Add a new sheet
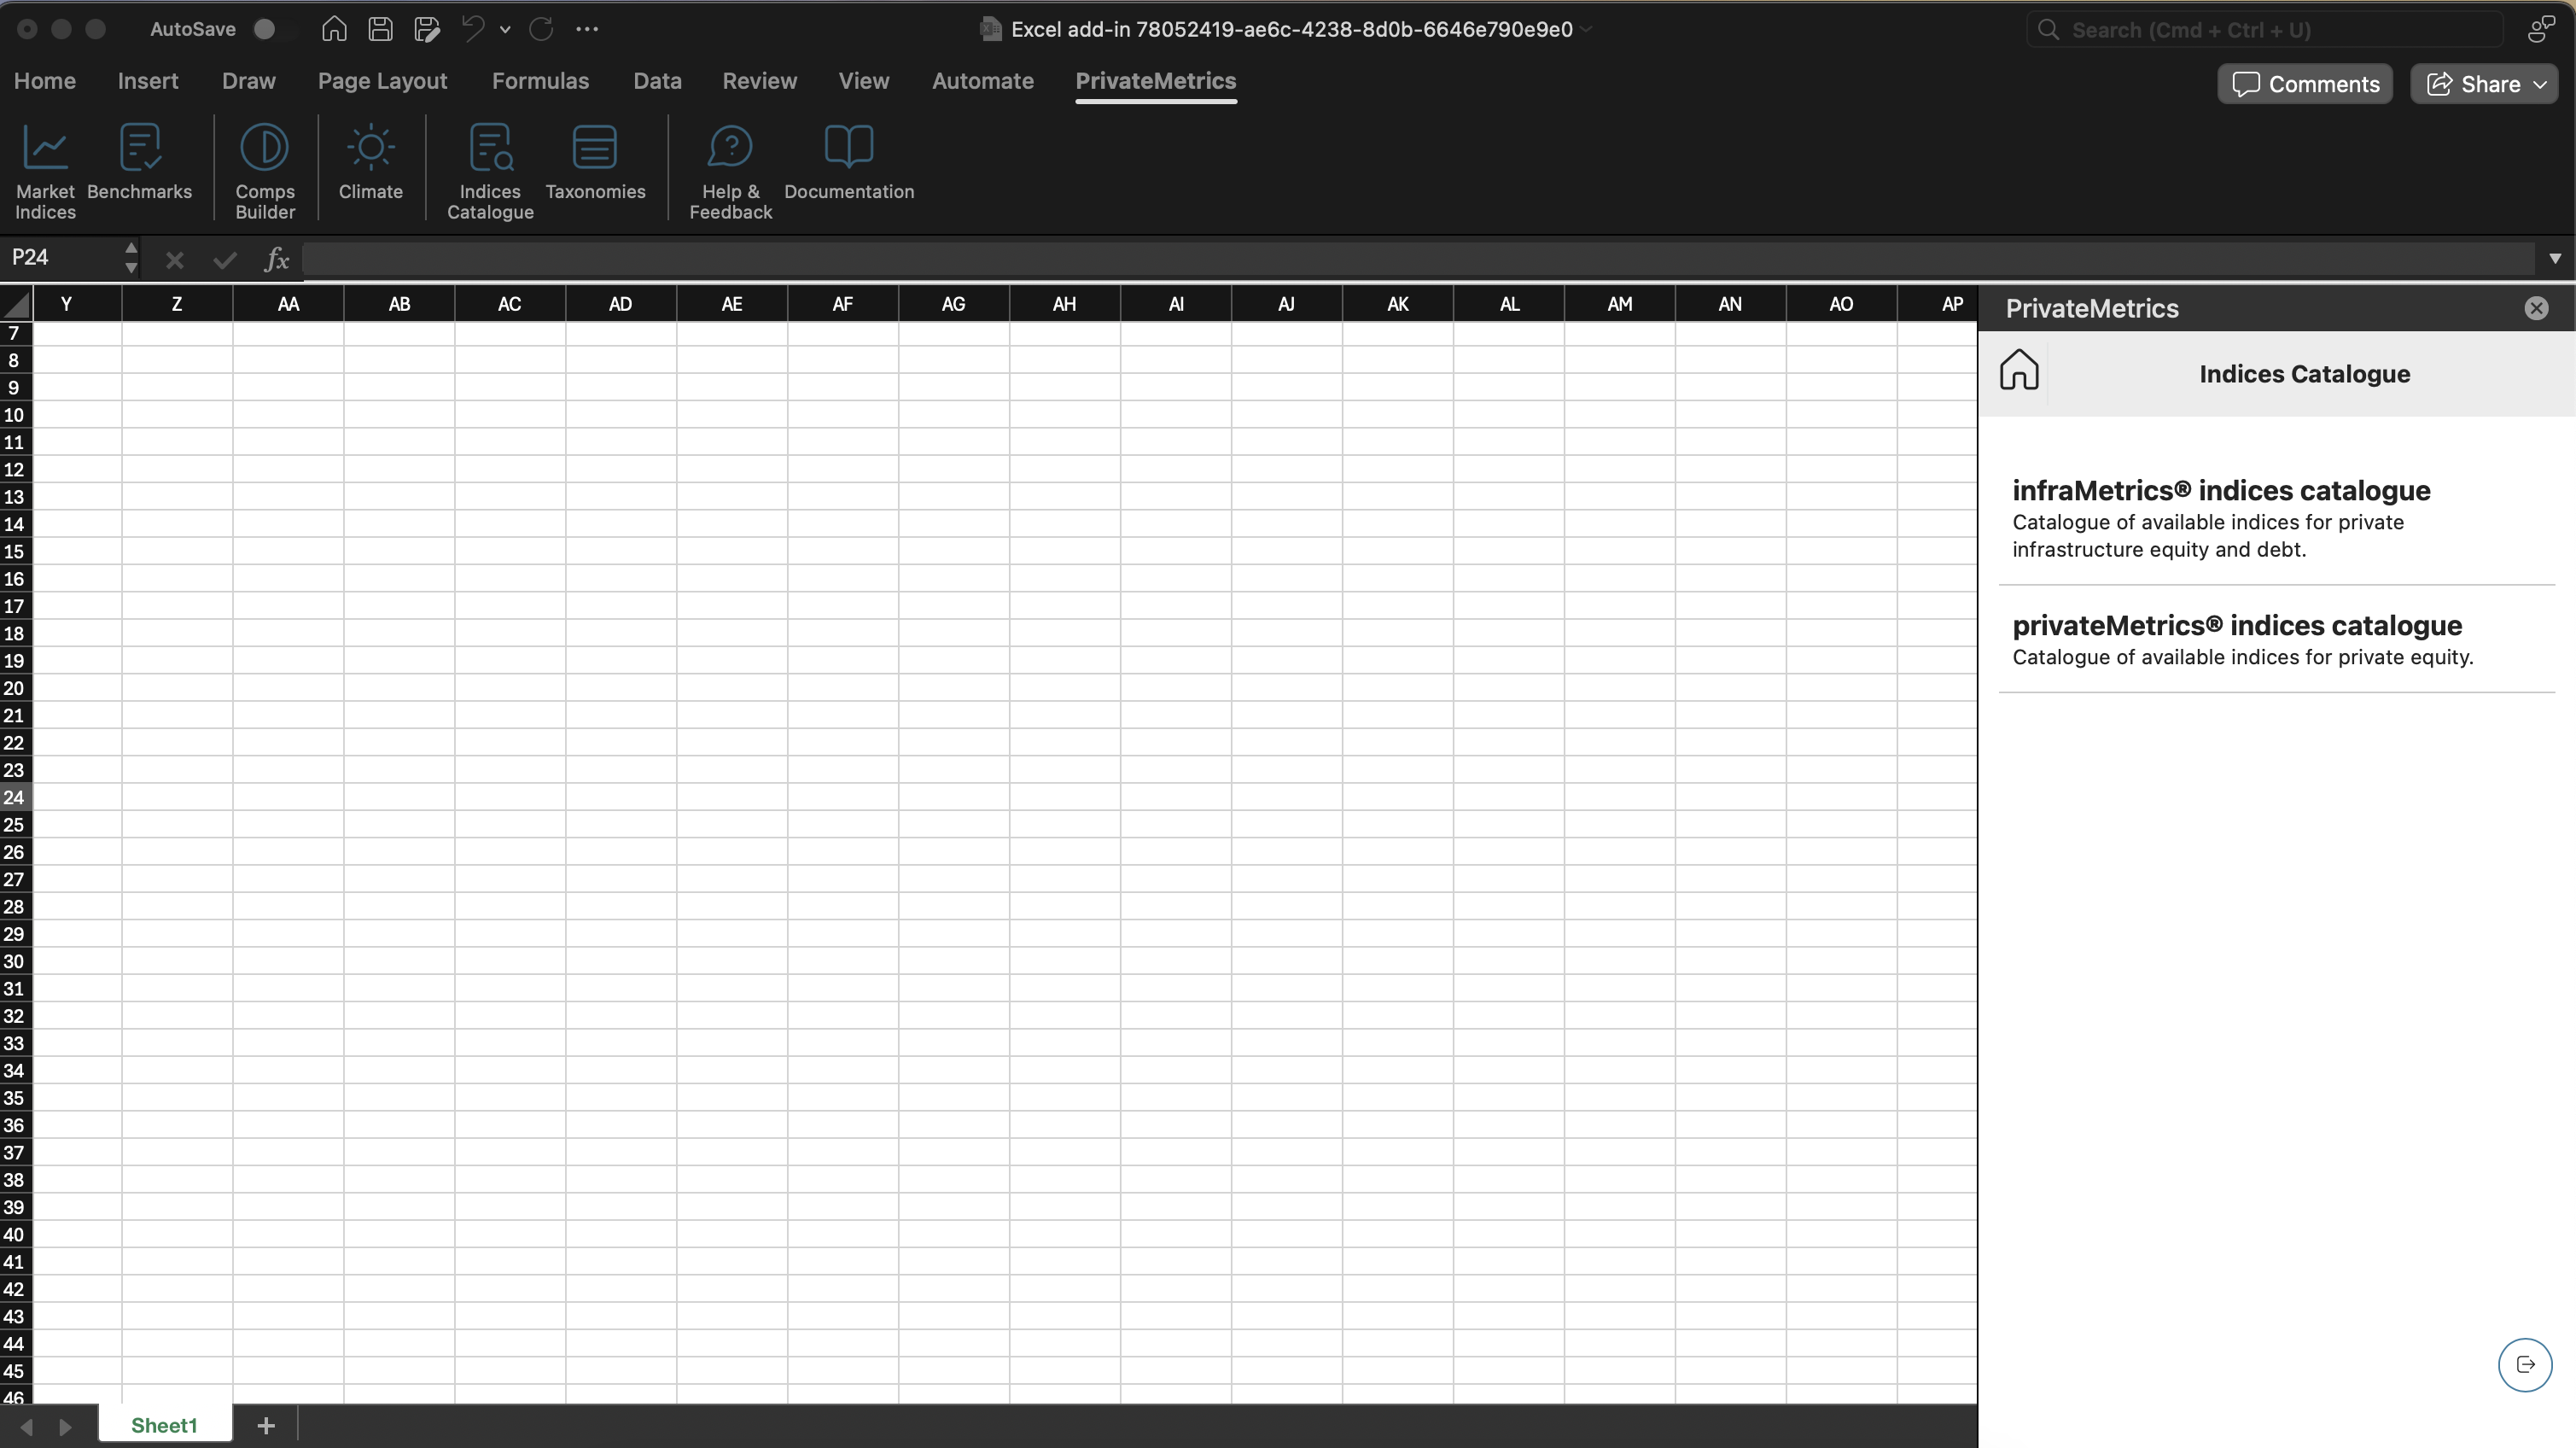2576x1448 pixels. tap(266, 1425)
